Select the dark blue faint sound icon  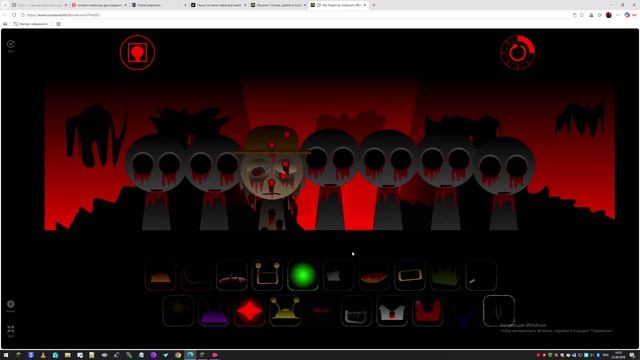[x=463, y=311]
